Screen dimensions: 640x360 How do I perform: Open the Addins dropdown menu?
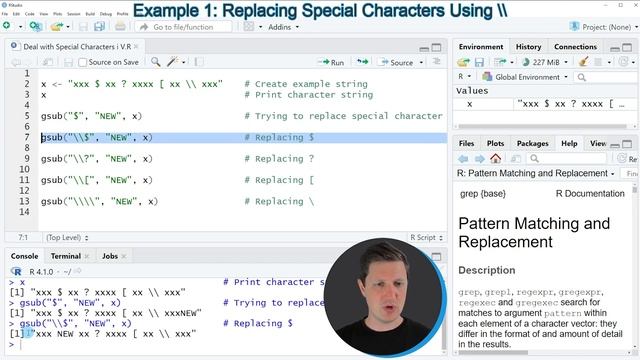[283, 27]
